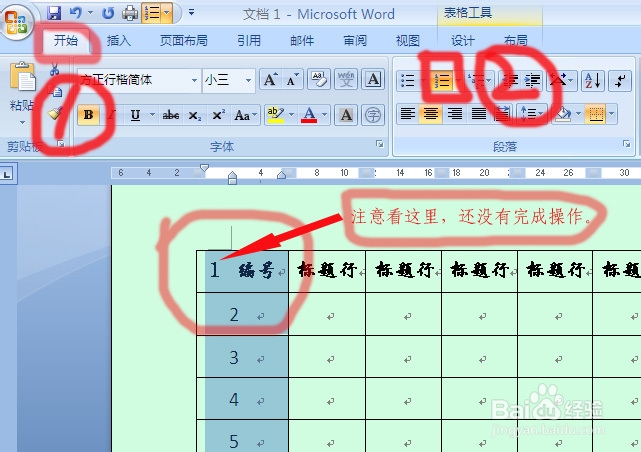Apply yellow text highlight color
Screen dimensions: 641x452
[x=276, y=114]
